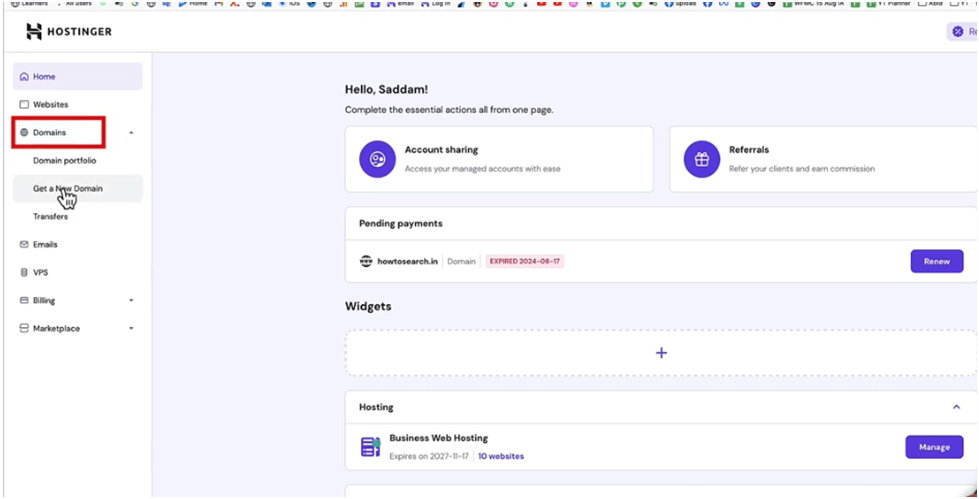Click the Home icon in sidebar

(25, 77)
